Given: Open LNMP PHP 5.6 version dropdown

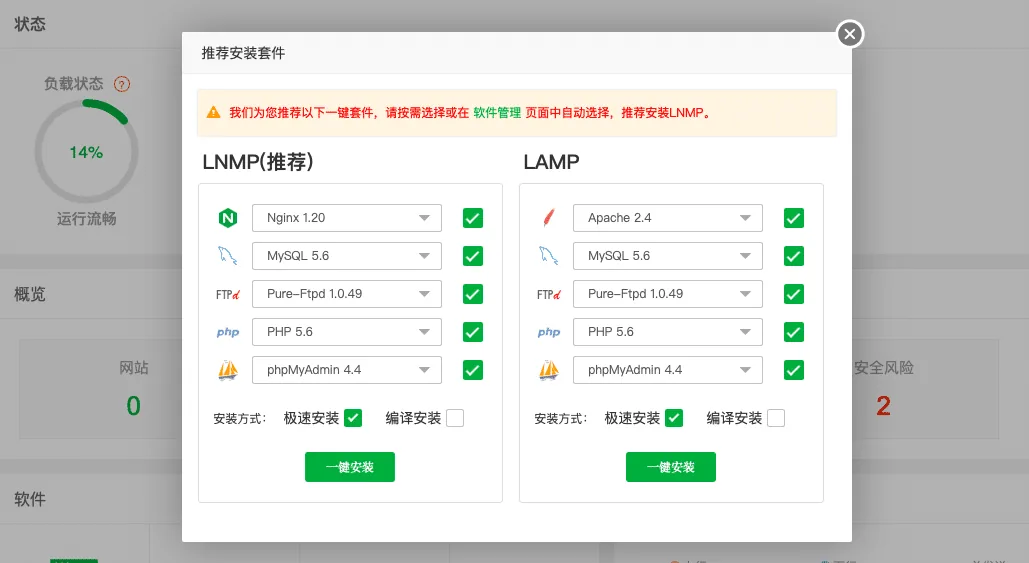Looking at the screenshot, I should point(346,332).
